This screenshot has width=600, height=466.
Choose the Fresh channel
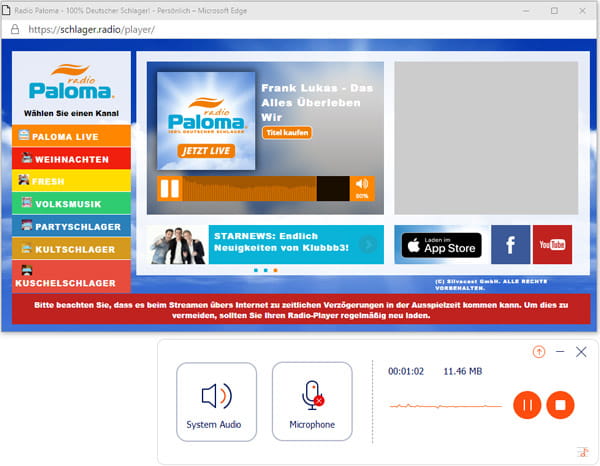click(71, 181)
